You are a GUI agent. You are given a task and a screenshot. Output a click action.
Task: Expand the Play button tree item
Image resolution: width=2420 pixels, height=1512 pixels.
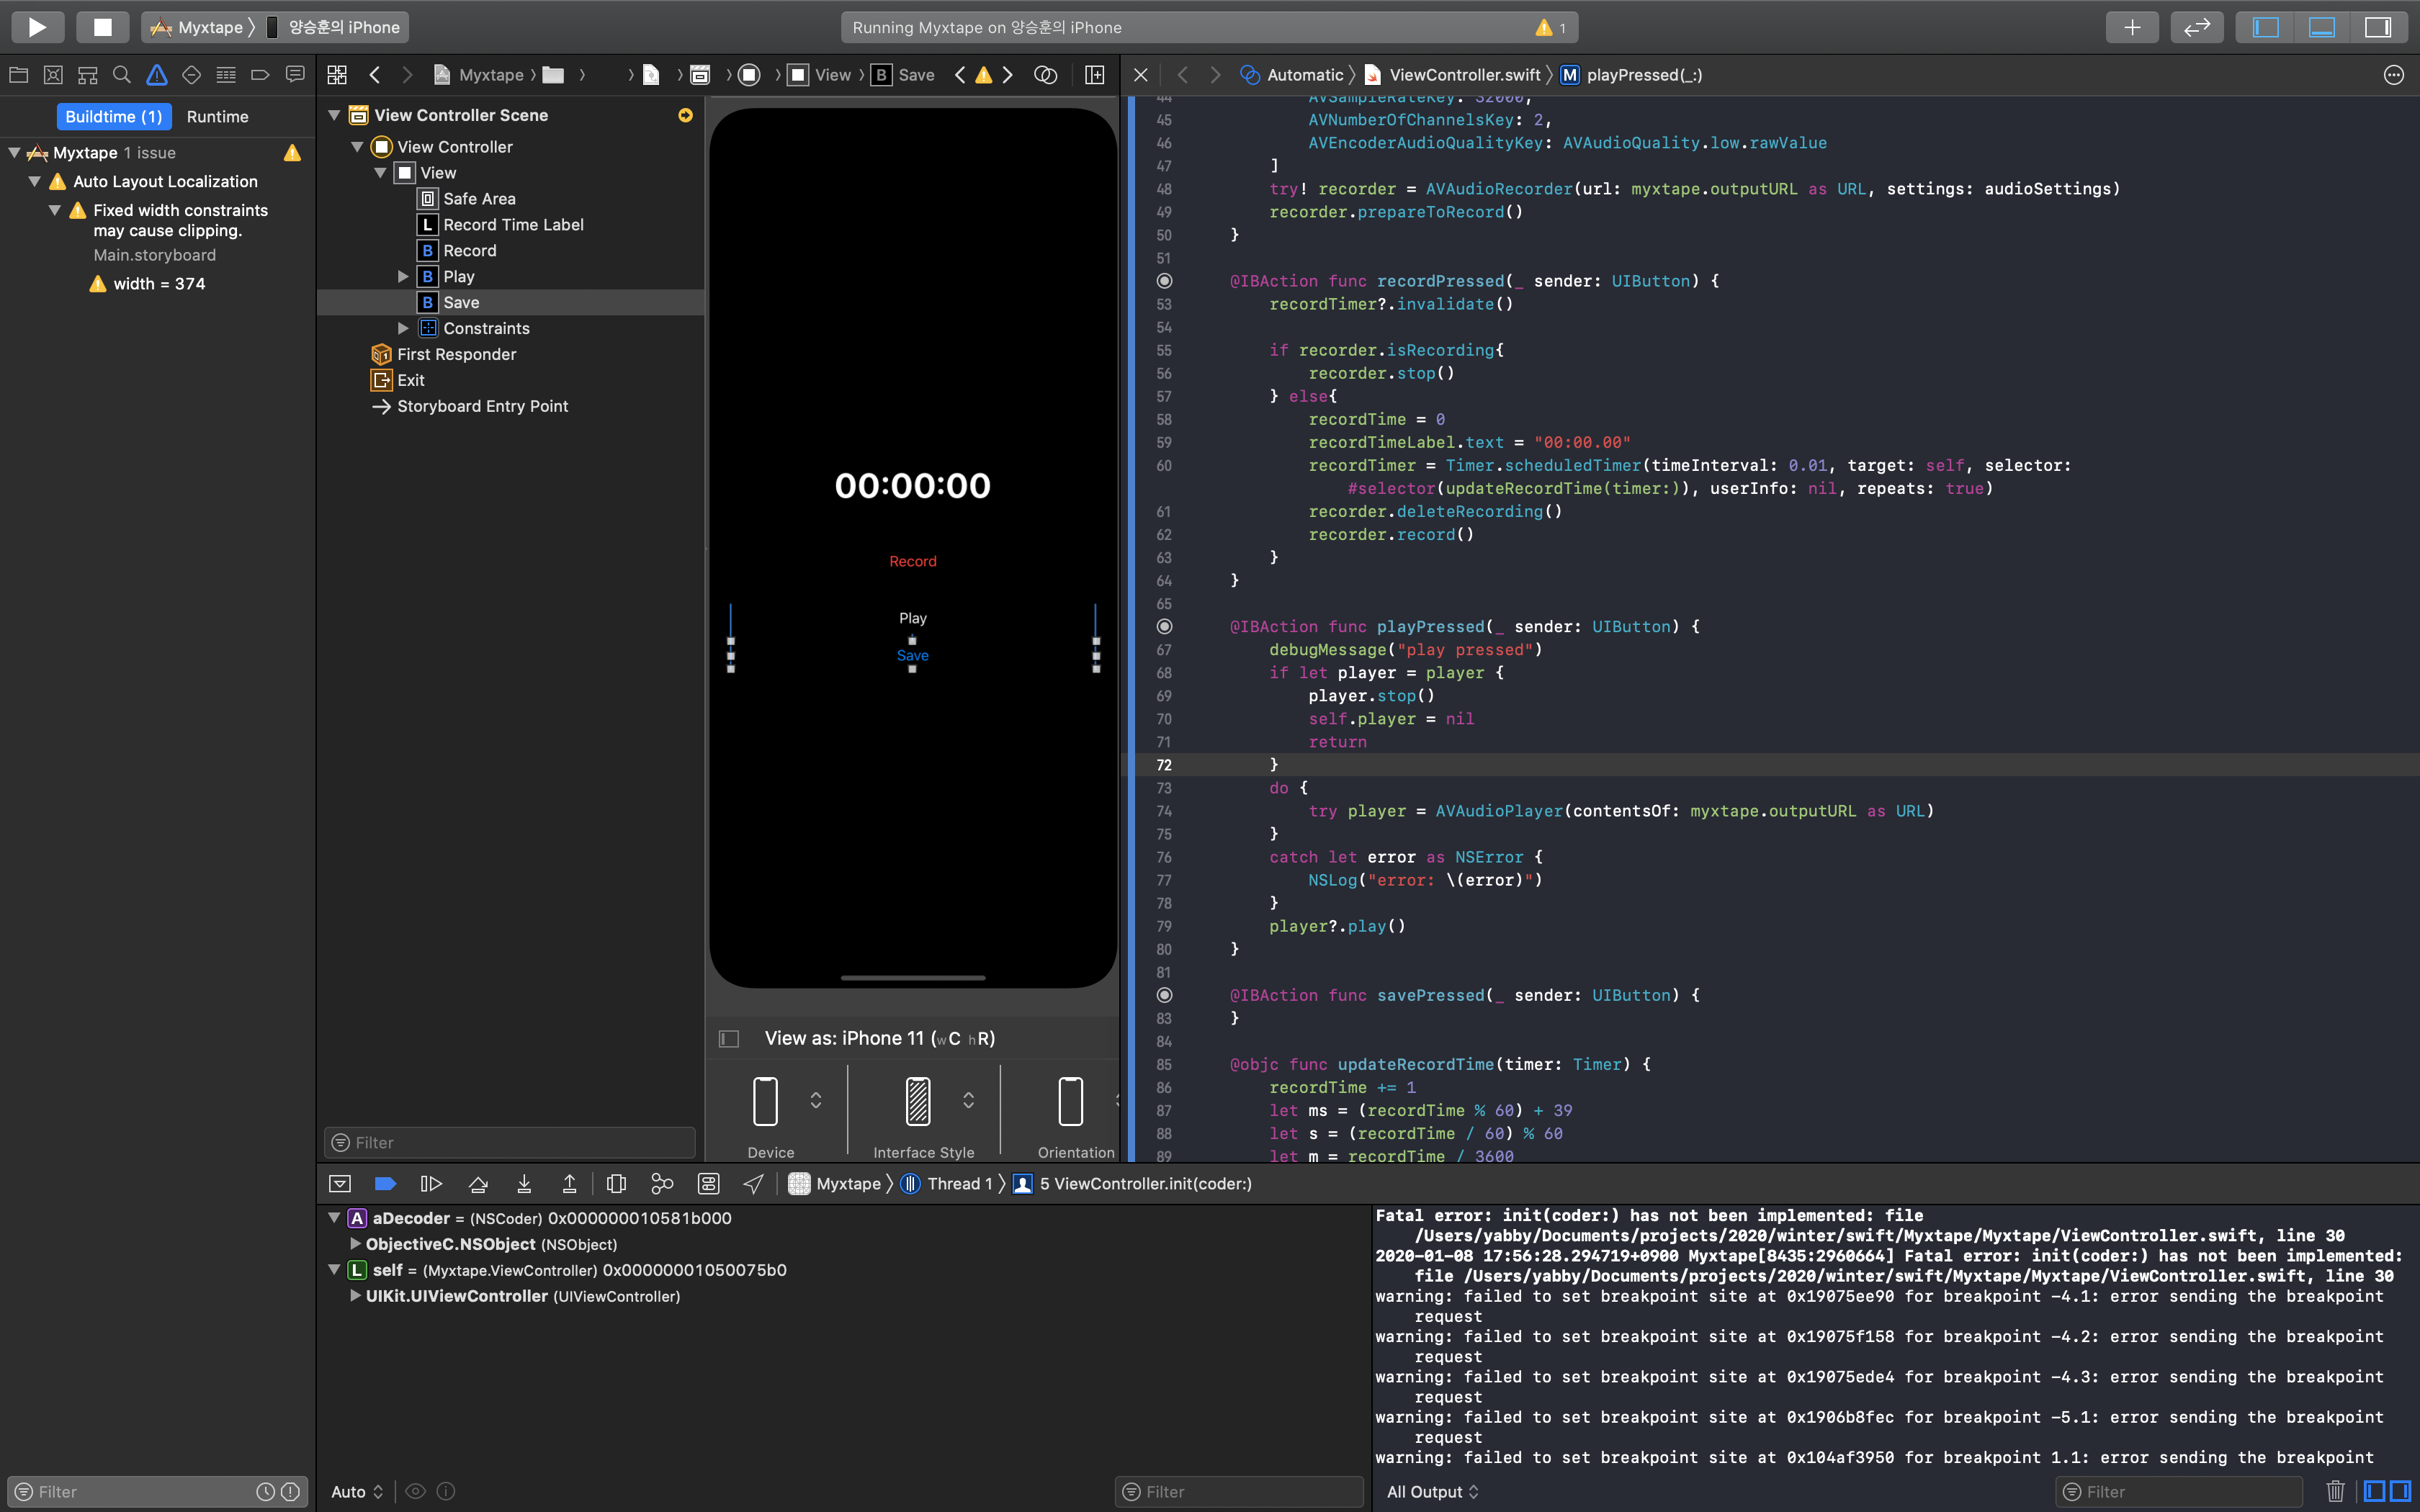403,277
